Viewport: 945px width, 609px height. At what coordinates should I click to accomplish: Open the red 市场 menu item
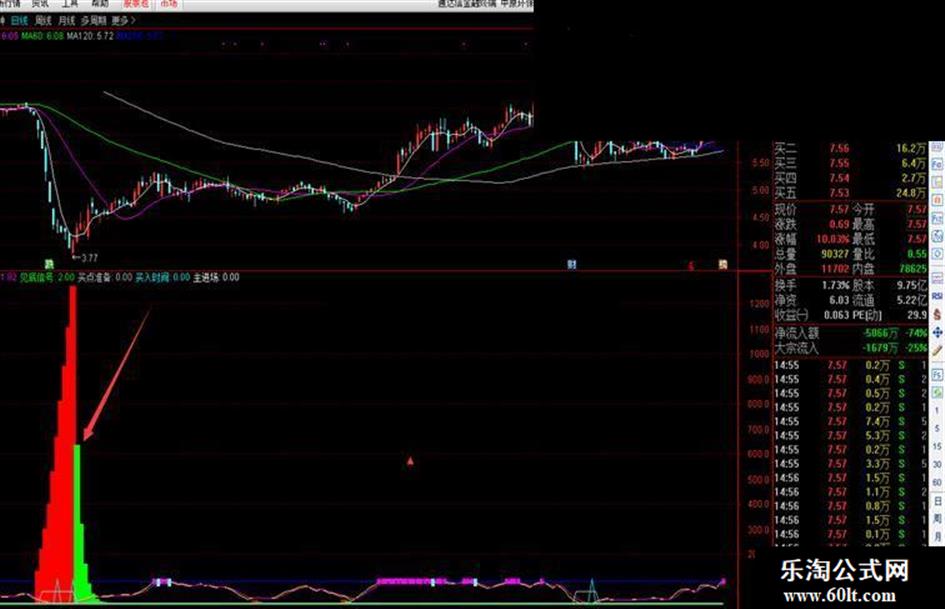click(169, 4)
